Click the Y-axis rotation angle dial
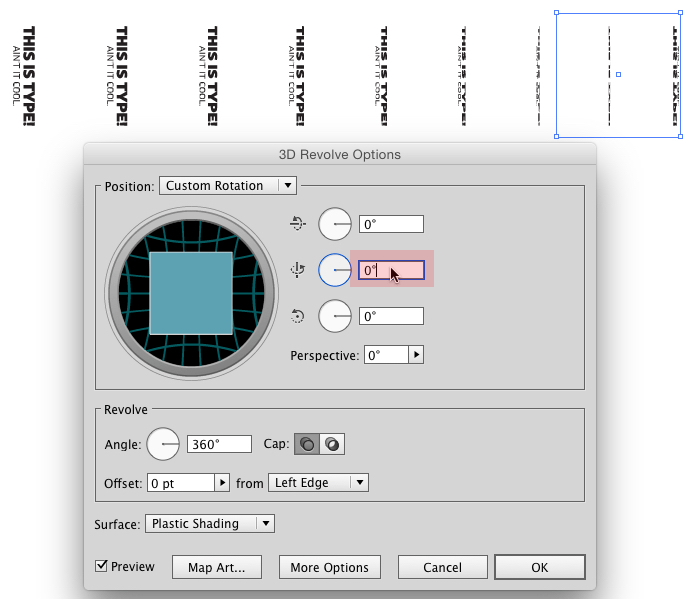 coord(335,270)
